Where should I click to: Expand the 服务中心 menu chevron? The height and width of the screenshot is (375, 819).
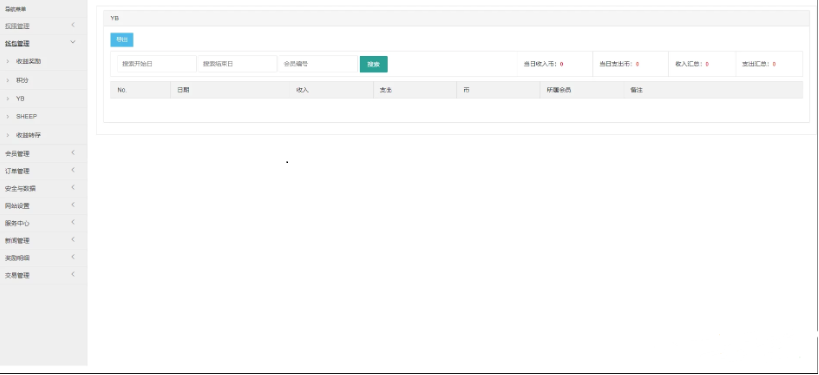[73, 222]
